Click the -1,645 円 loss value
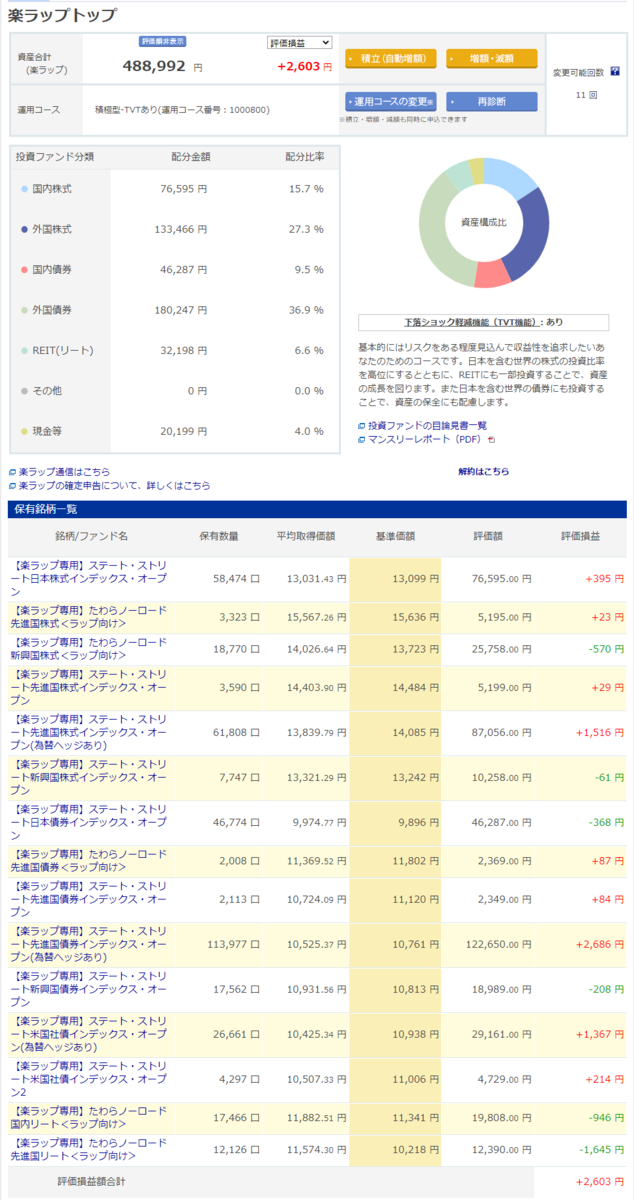The height and width of the screenshot is (1200, 634). coord(601,1148)
